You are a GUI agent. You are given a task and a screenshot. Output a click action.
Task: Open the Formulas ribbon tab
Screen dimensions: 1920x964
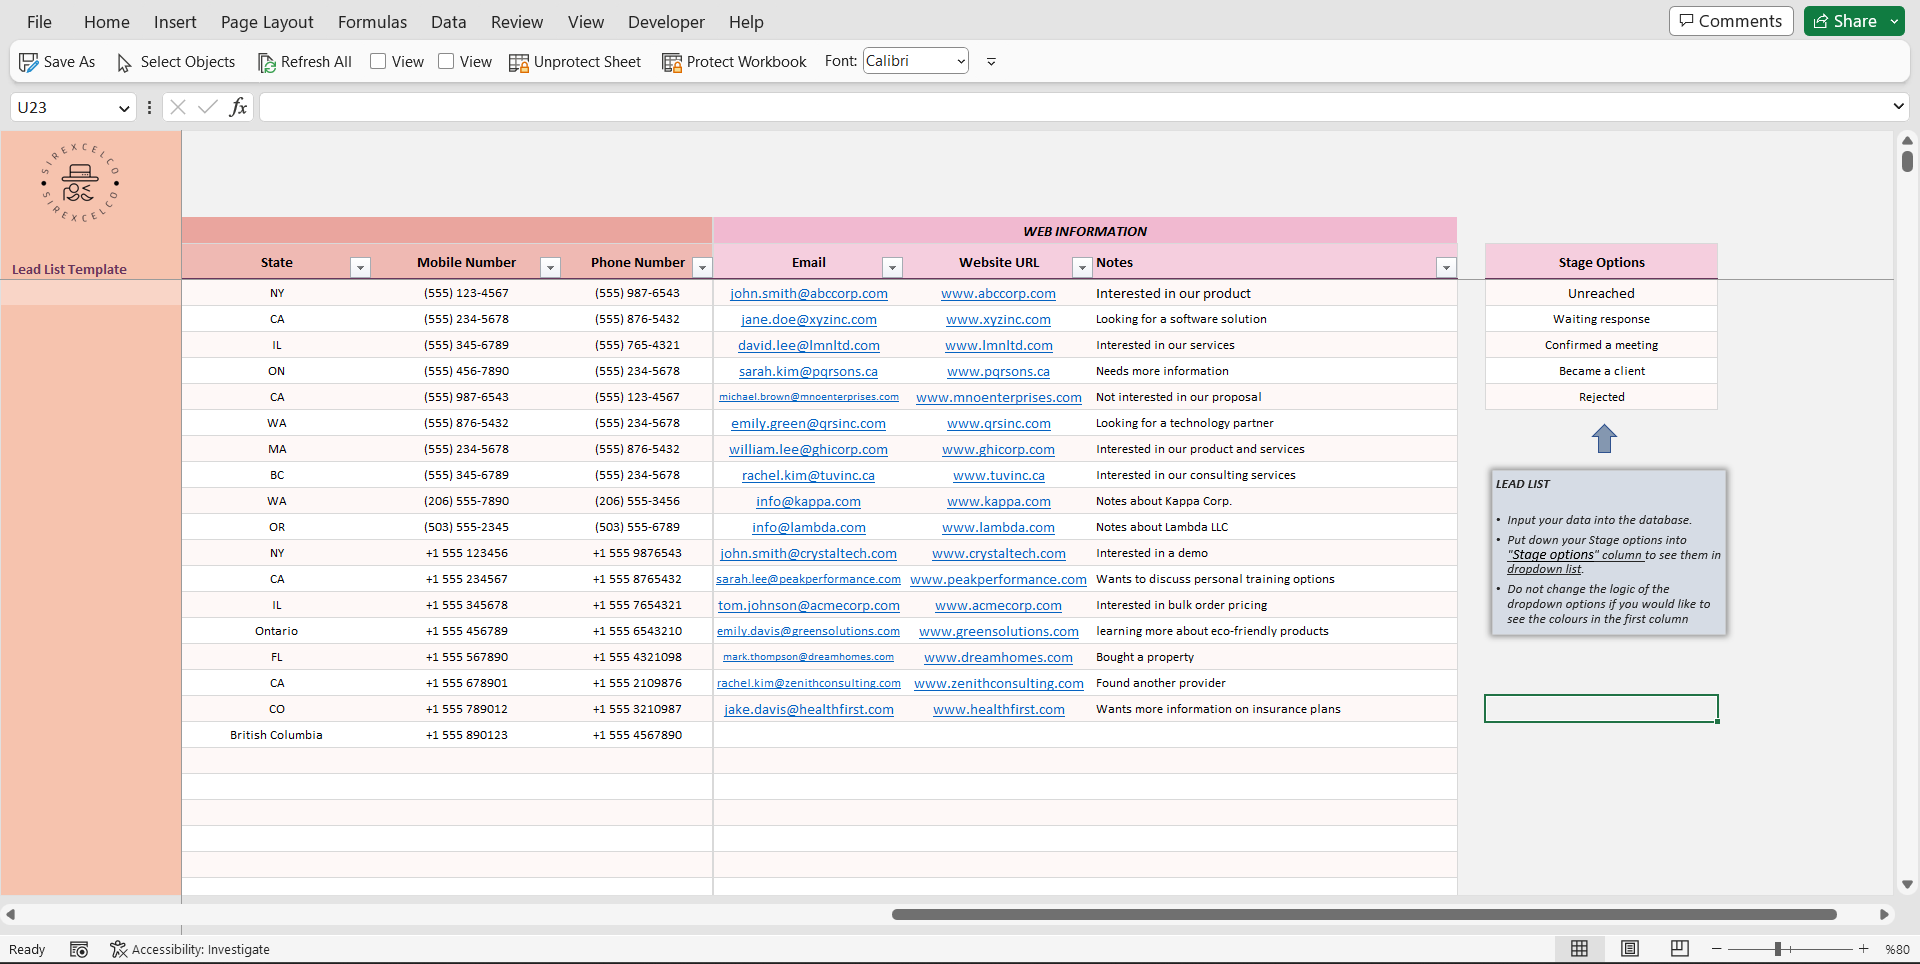pyautogui.click(x=372, y=22)
